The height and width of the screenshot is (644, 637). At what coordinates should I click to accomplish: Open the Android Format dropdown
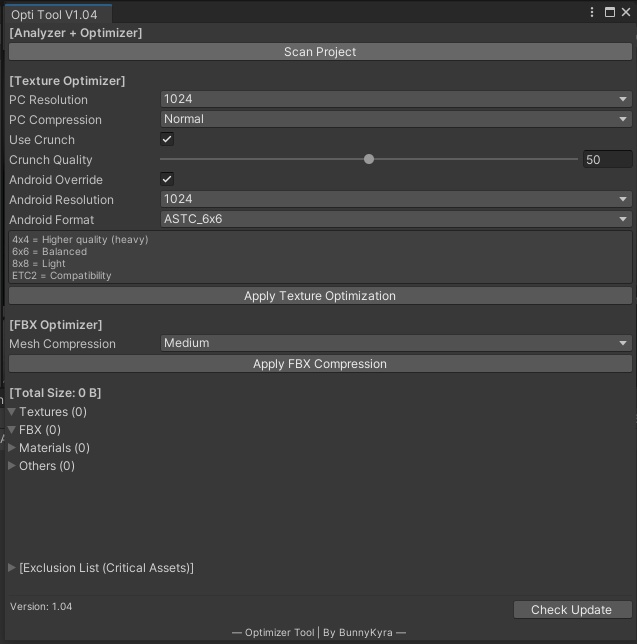pyautogui.click(x=396, y=219)
